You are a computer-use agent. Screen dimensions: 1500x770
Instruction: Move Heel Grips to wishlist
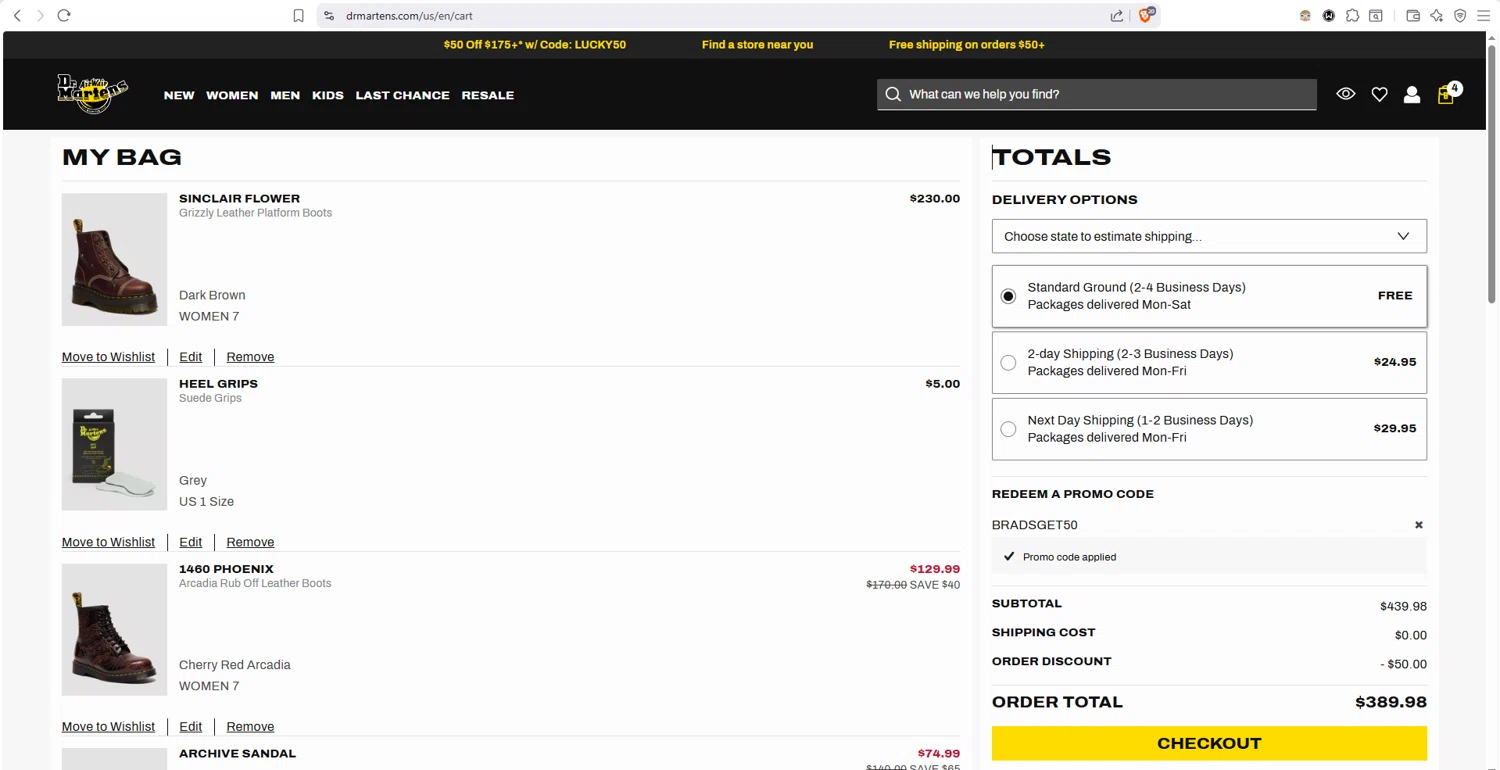pos(108,542)
